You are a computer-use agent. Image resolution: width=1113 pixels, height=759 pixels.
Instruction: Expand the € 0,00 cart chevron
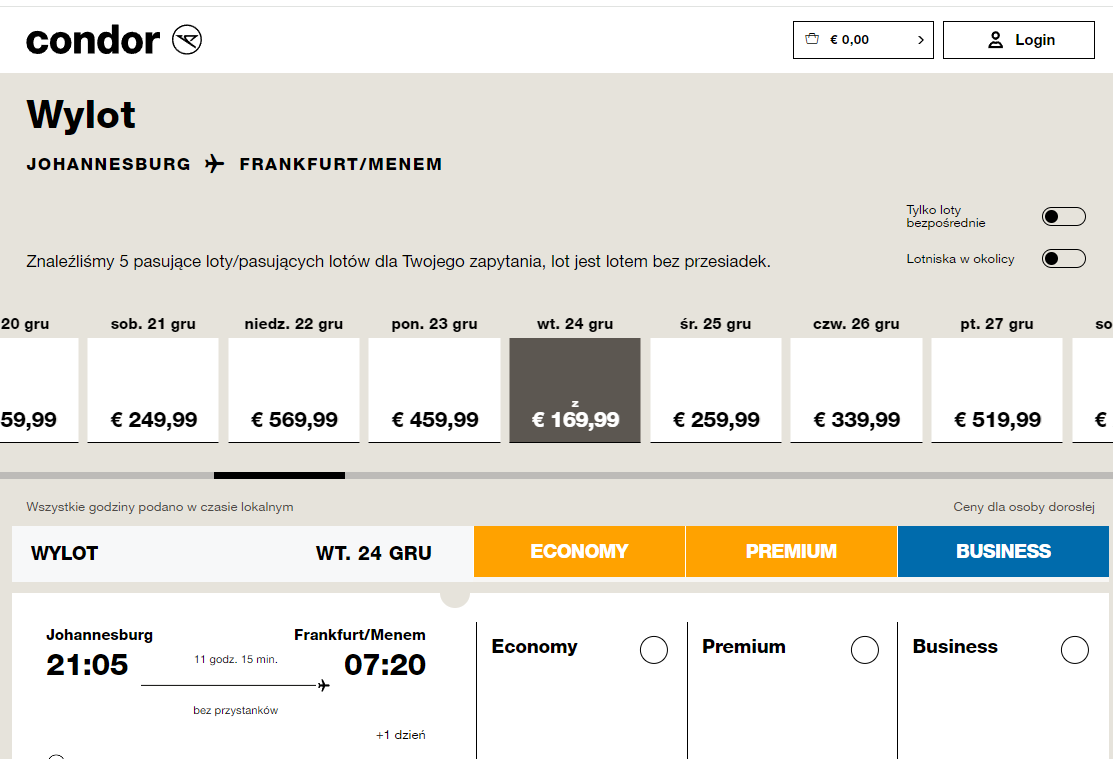pos(921,40)
